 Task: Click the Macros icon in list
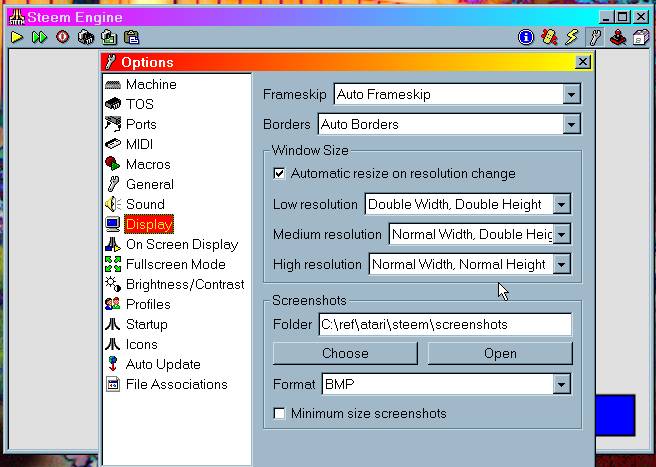(x=113, y=164)
